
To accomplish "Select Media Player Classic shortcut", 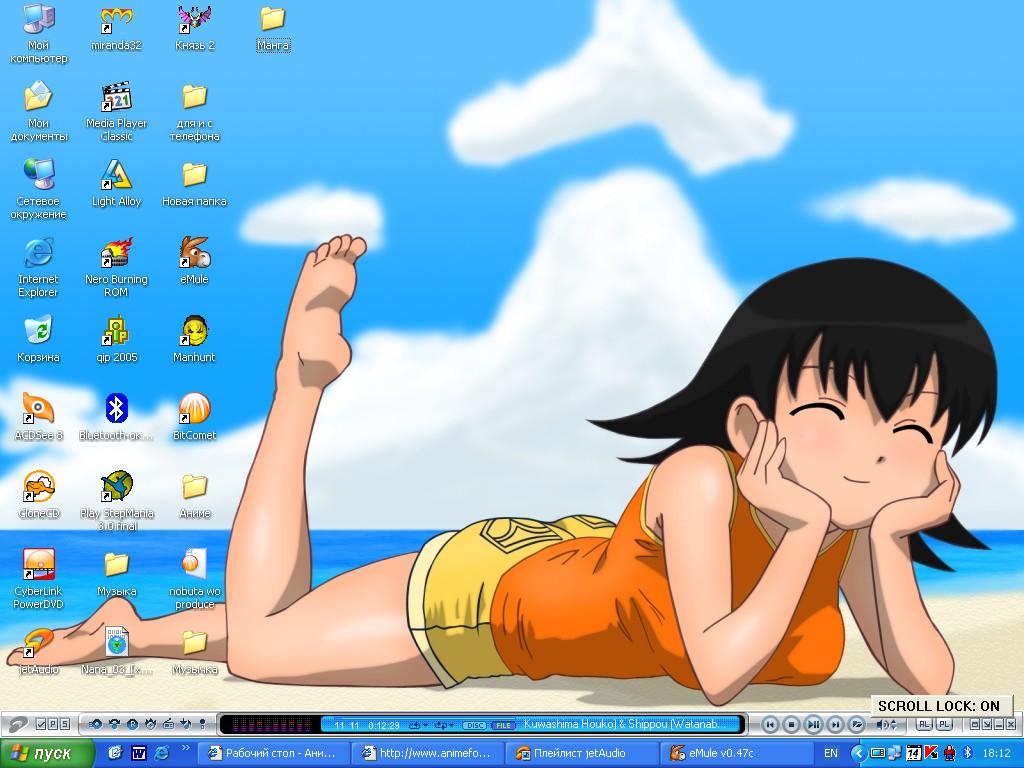I will point(116,111).
